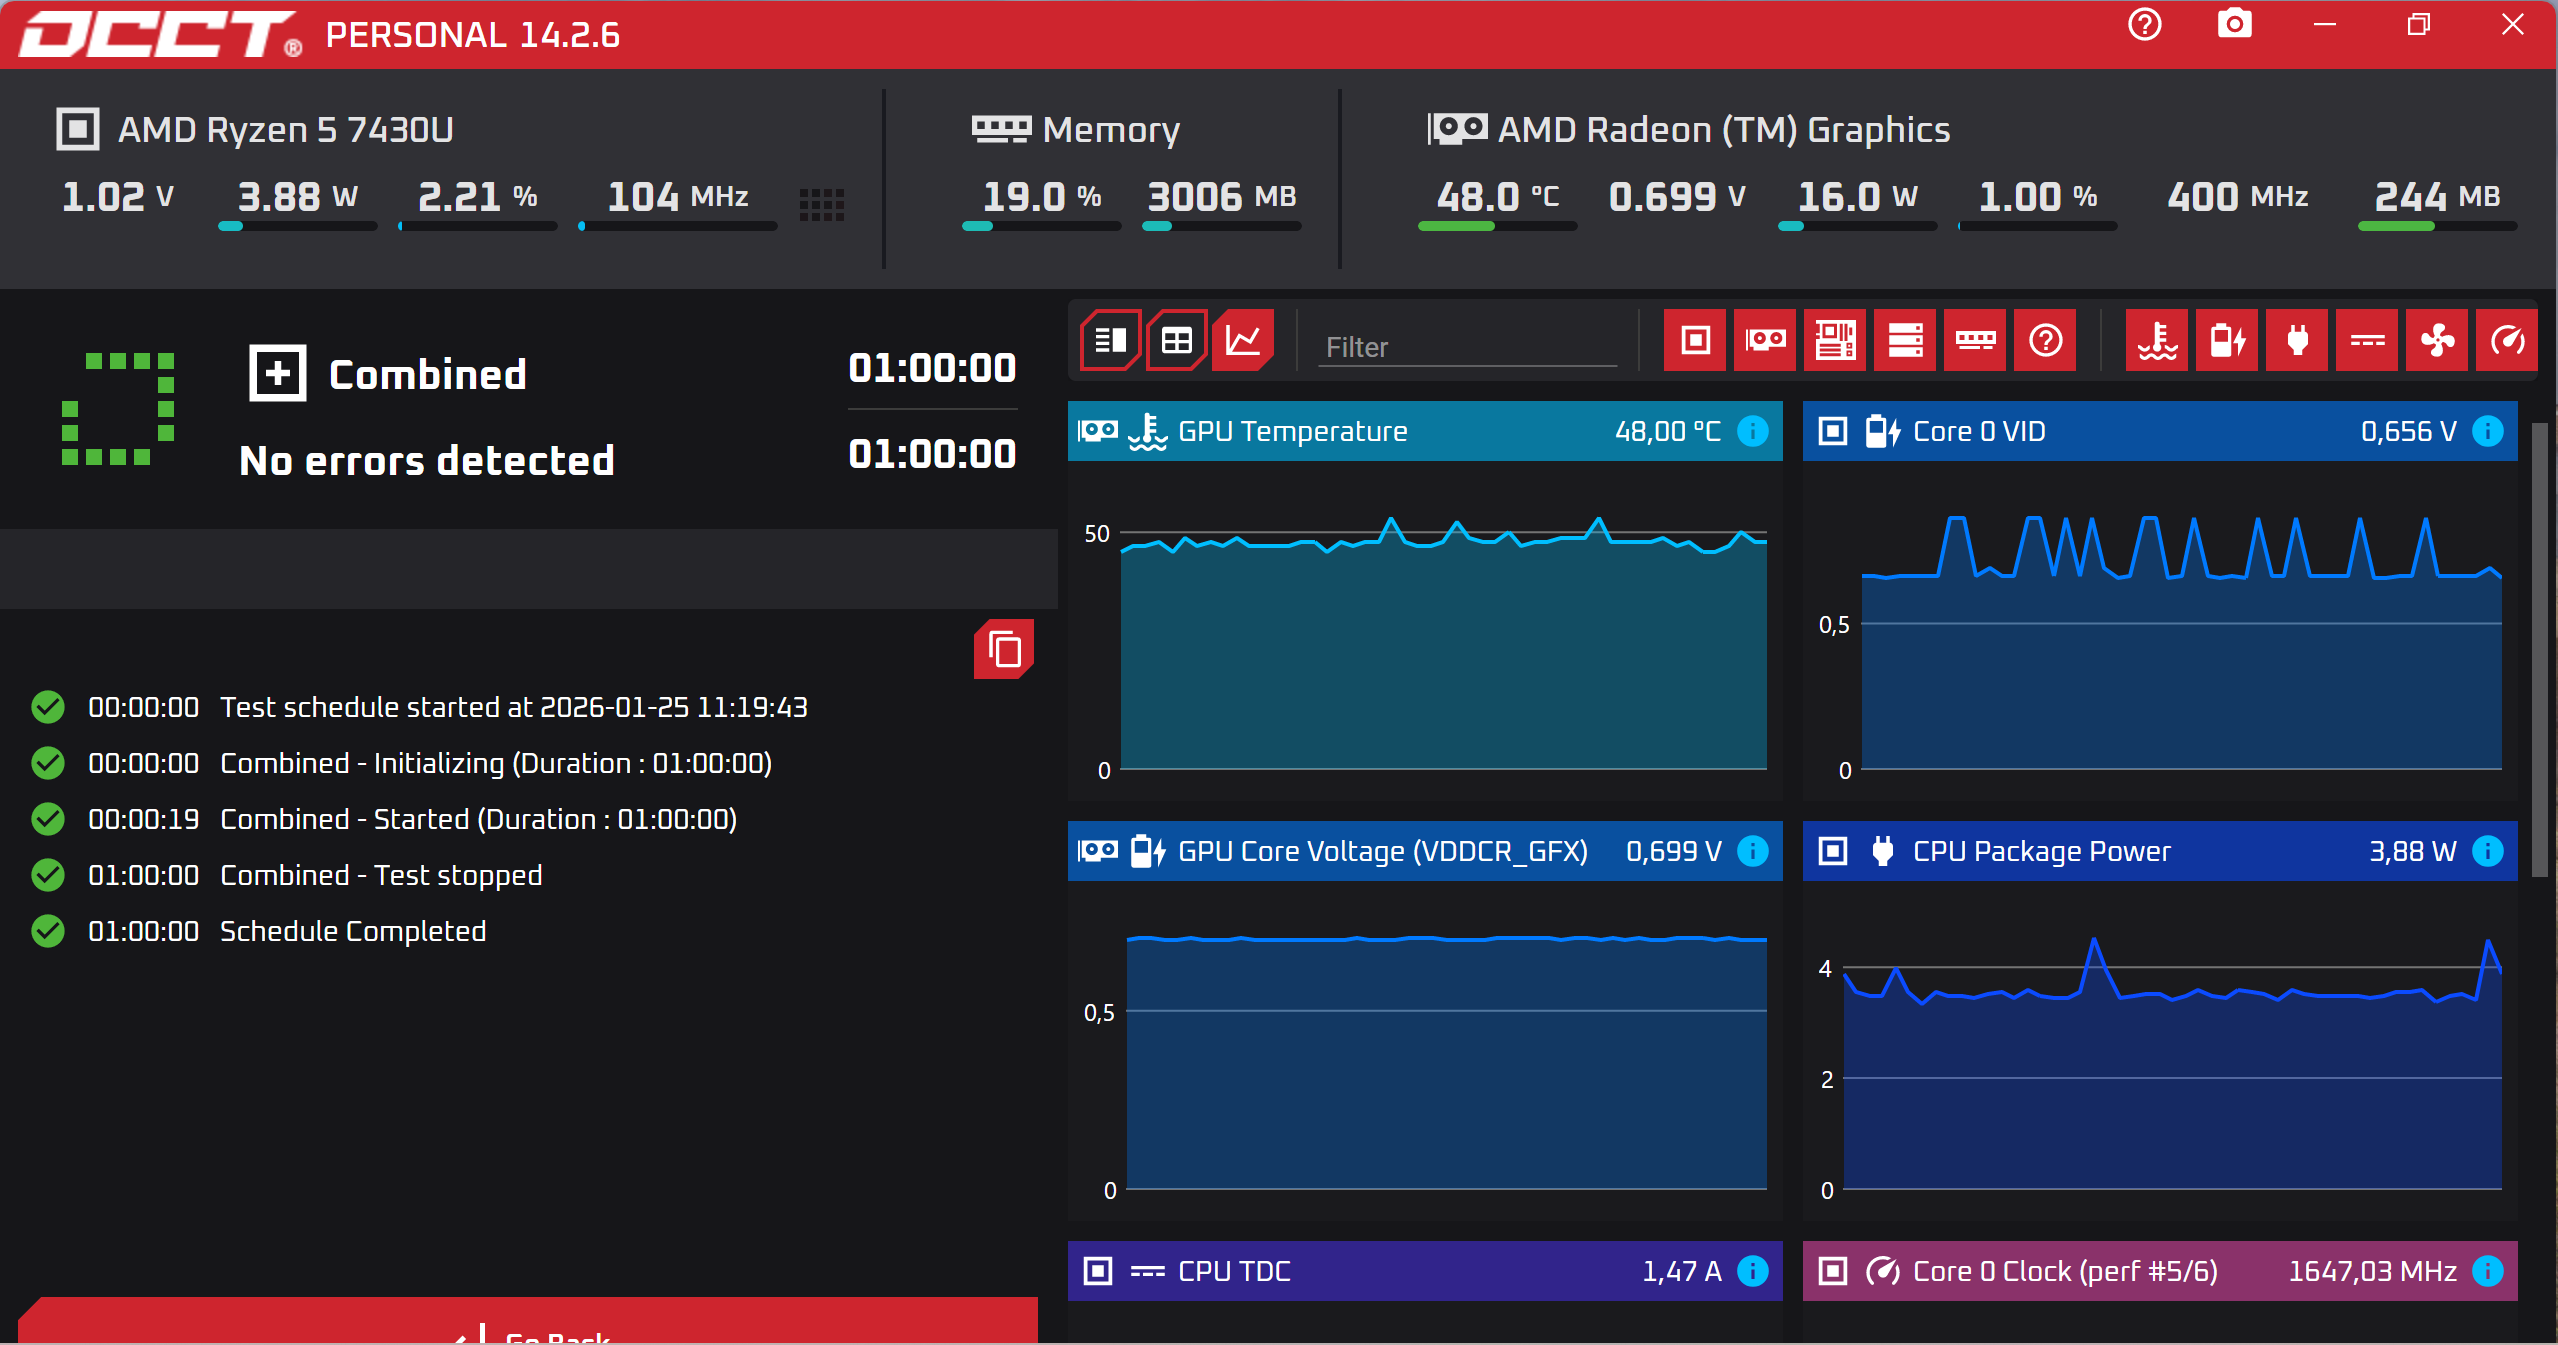Click the temperature sensor filter icon
This screenshot has width=2558, height=1345.
click(x=2157, y=341)
